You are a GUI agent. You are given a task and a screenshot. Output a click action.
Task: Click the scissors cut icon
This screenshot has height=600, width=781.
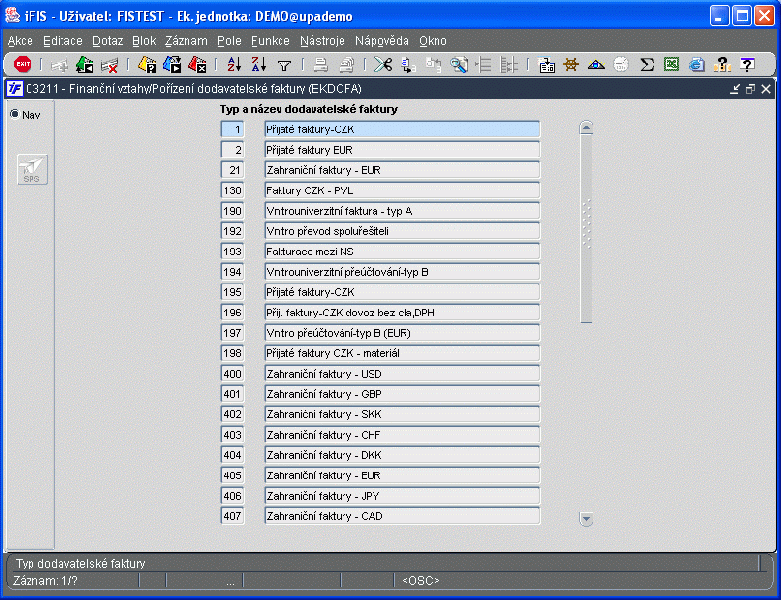pyautogui.click(x=383, y=64)
